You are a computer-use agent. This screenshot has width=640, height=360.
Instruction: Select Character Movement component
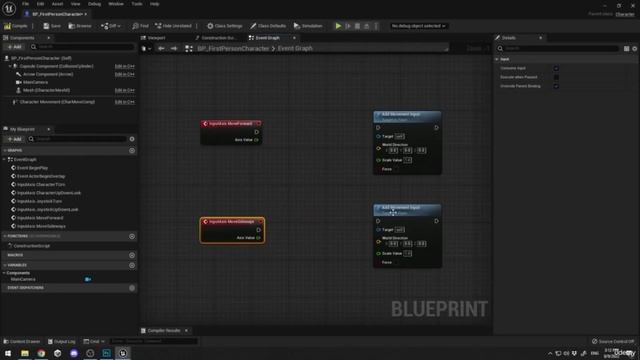pos(57,102)
